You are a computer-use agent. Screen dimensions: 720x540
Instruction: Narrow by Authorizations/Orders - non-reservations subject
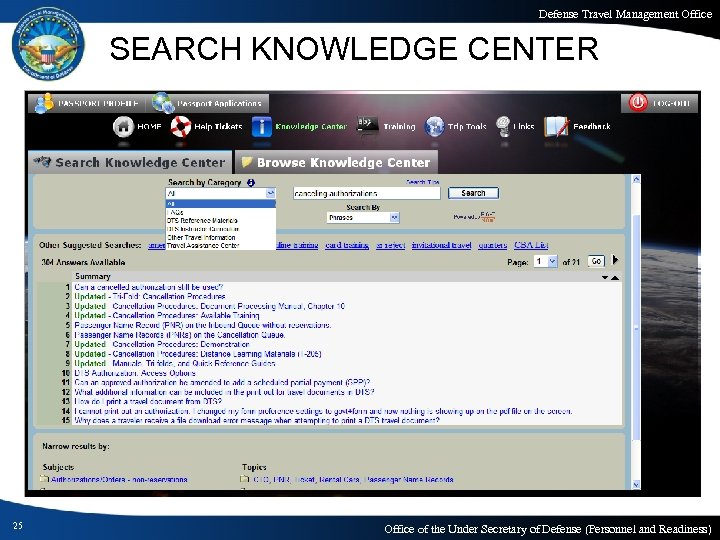pyautogui.click(x=119, y=479)
